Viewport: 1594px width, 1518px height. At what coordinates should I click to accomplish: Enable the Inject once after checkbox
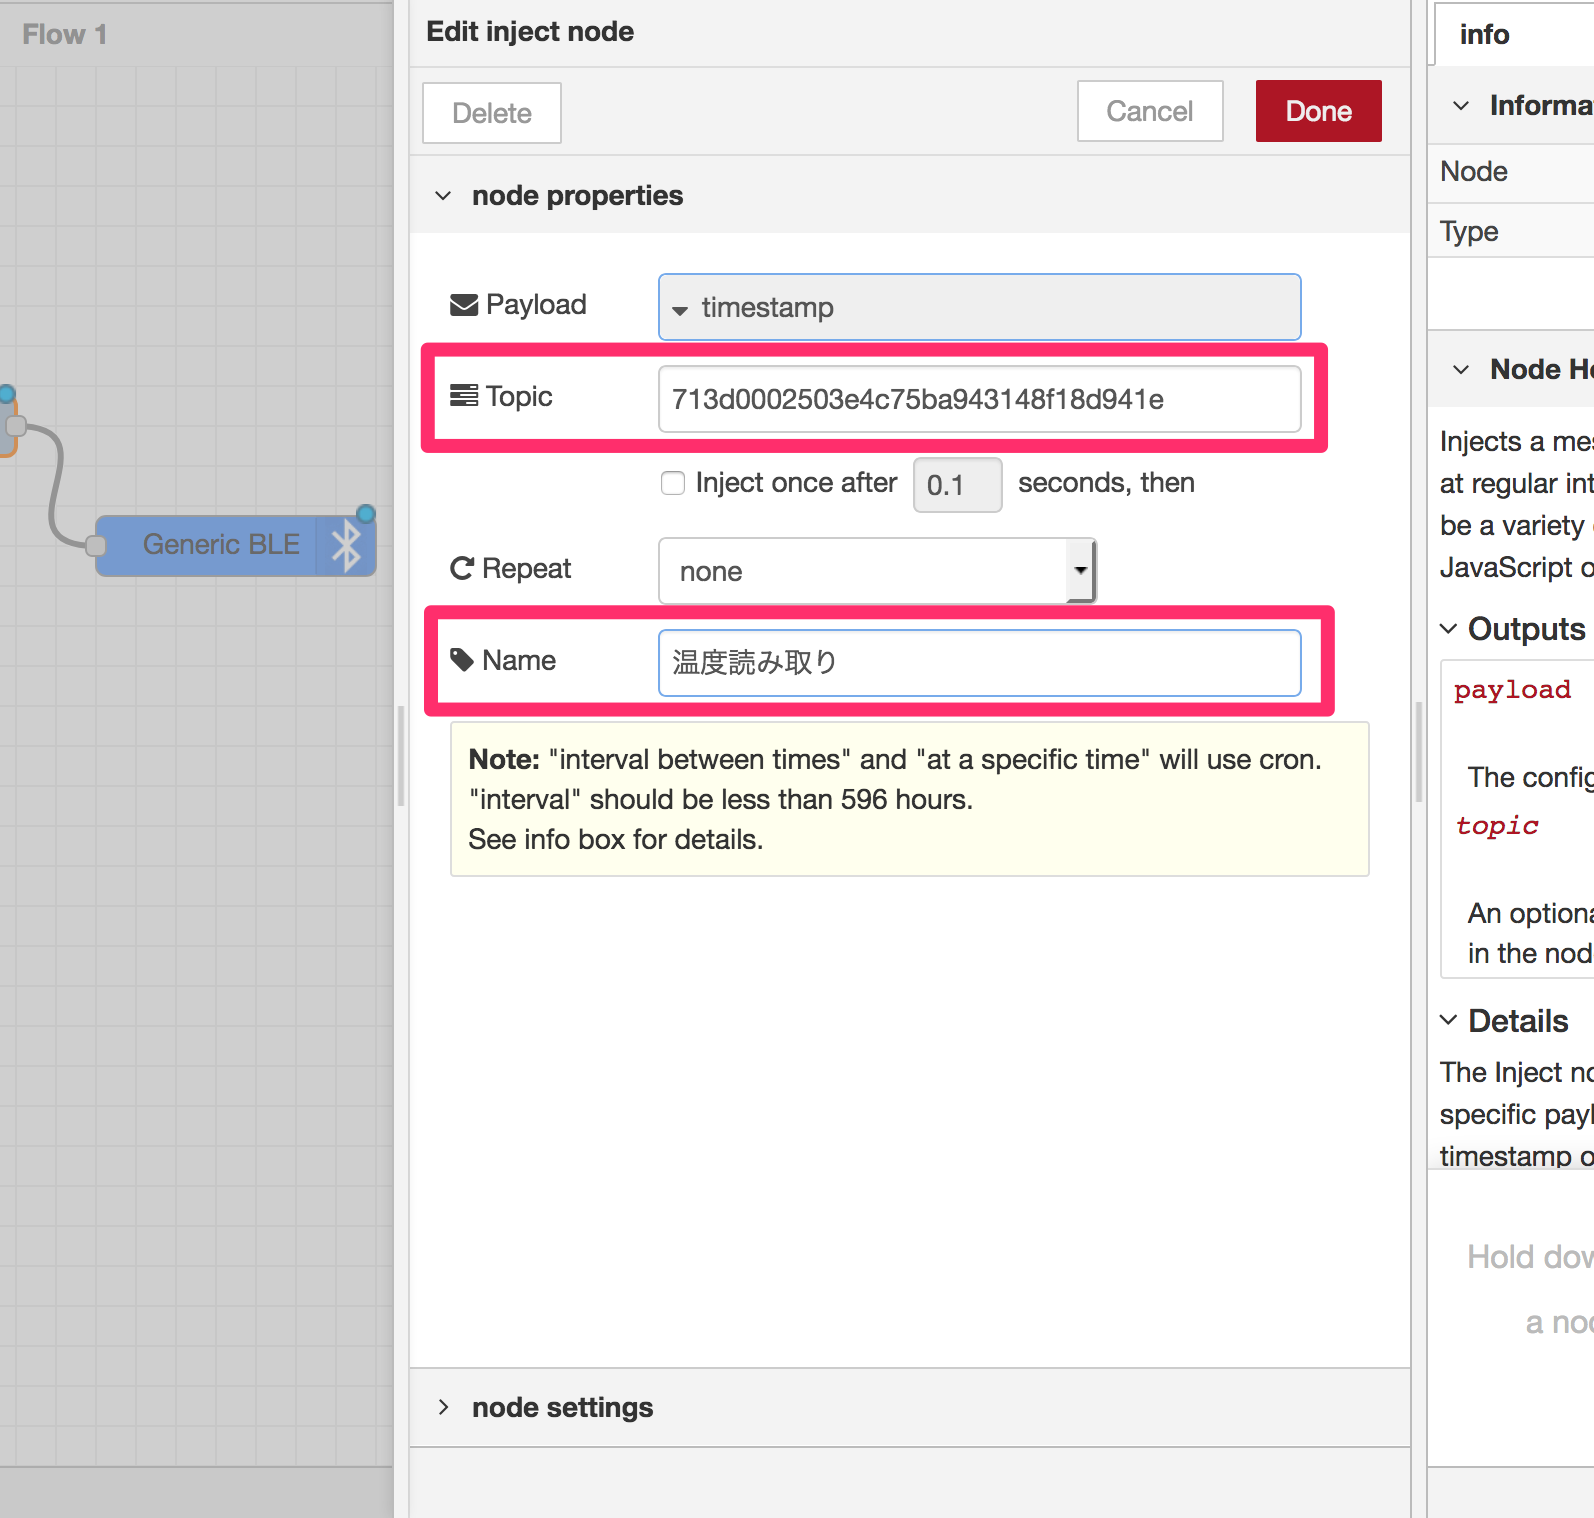(x=673, y=483)
